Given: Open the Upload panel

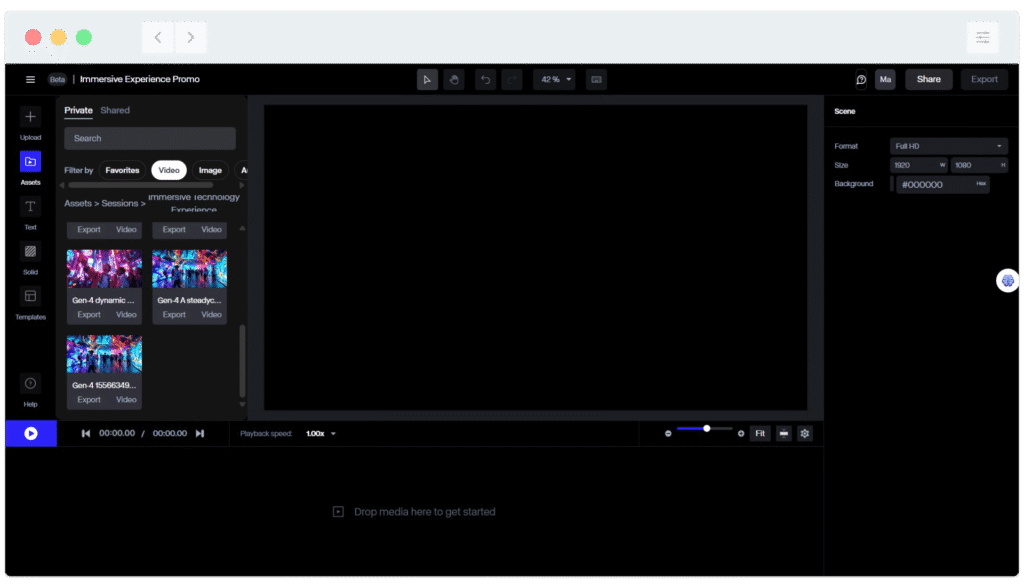Looking at the screenshot, I should [x=30, y=122].
